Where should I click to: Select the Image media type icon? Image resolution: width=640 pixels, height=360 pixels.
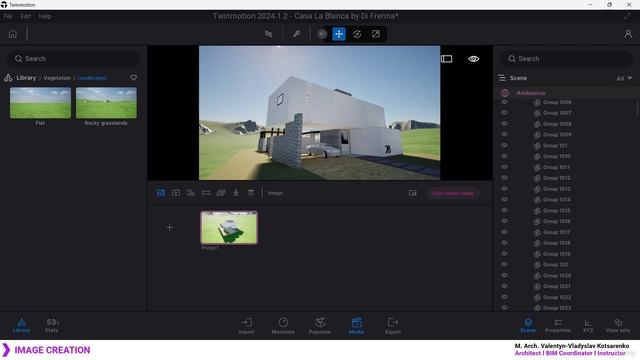[161, 193]
